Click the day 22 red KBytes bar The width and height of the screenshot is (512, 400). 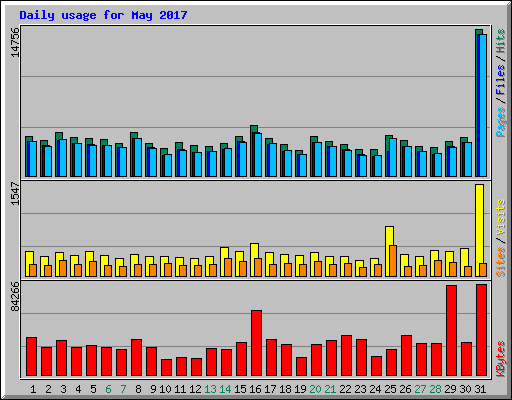346,355
